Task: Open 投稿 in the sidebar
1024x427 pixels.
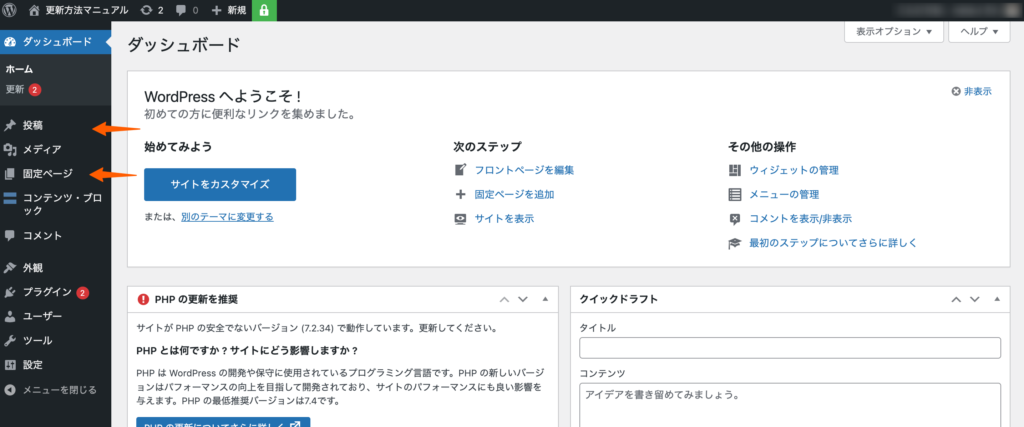Action: tap(33, 126)
